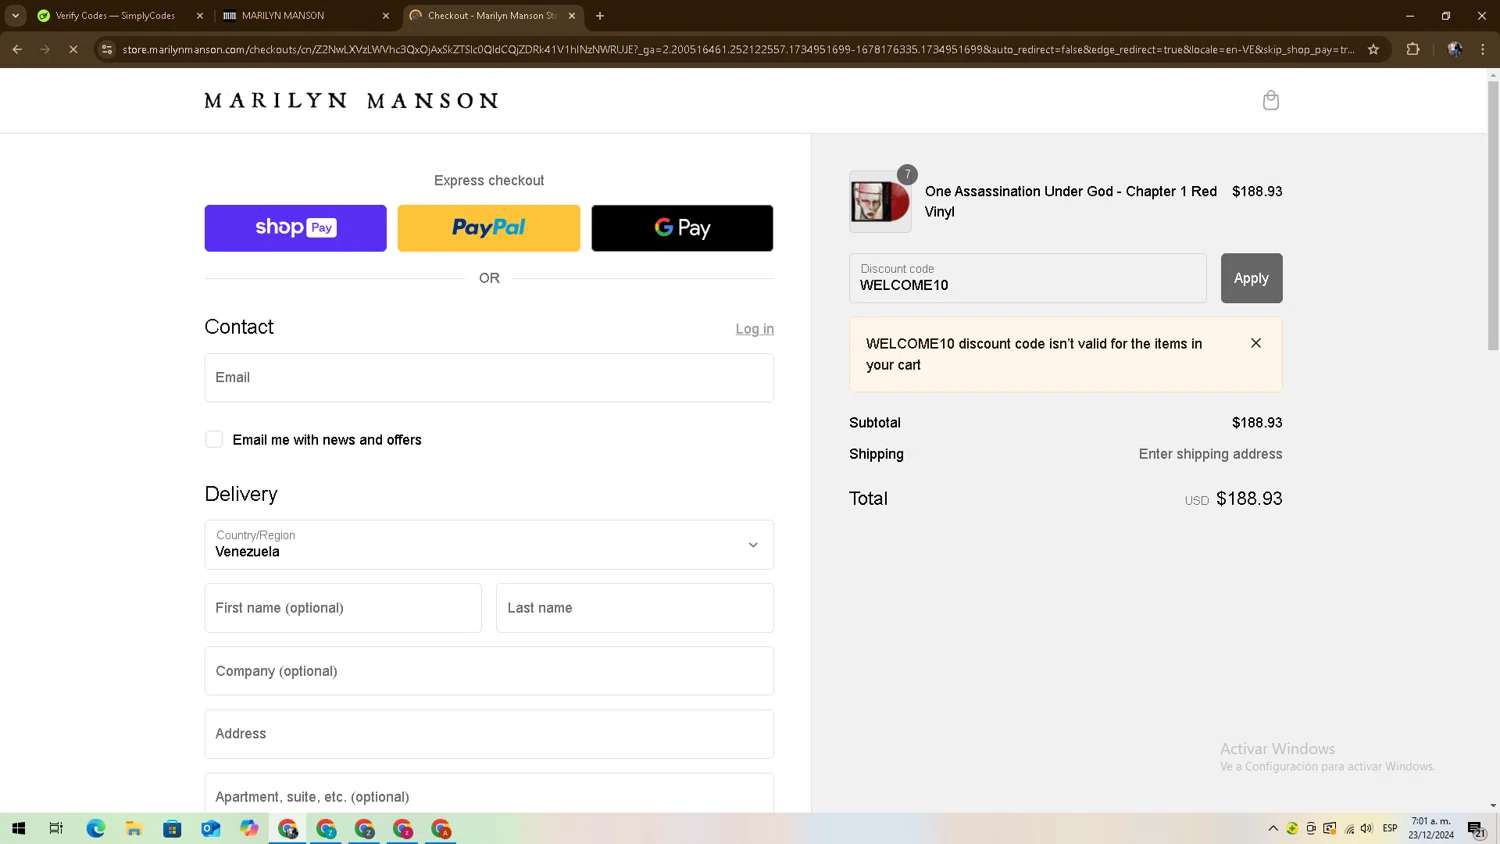Click the item quantity badge 7
Image resolution: width=1500 pixels, height=844 pixels.
907,174
